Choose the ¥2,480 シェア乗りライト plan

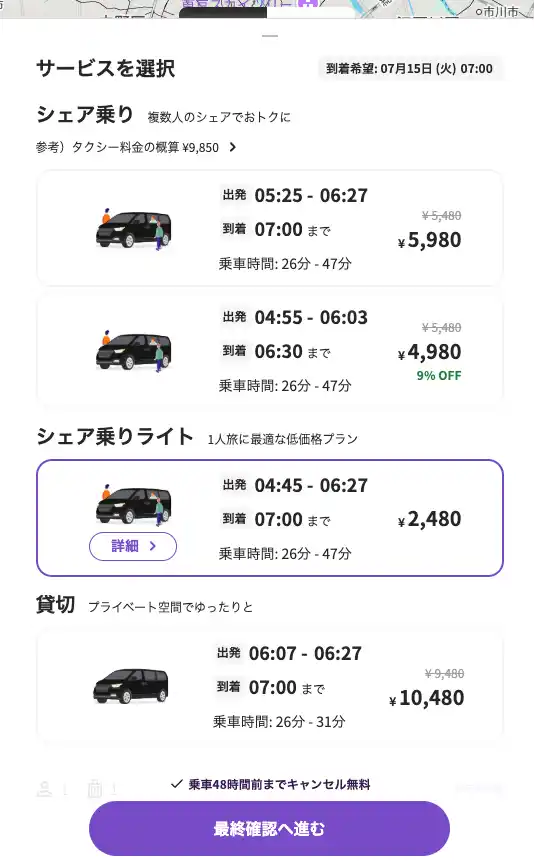click(269, 518)
